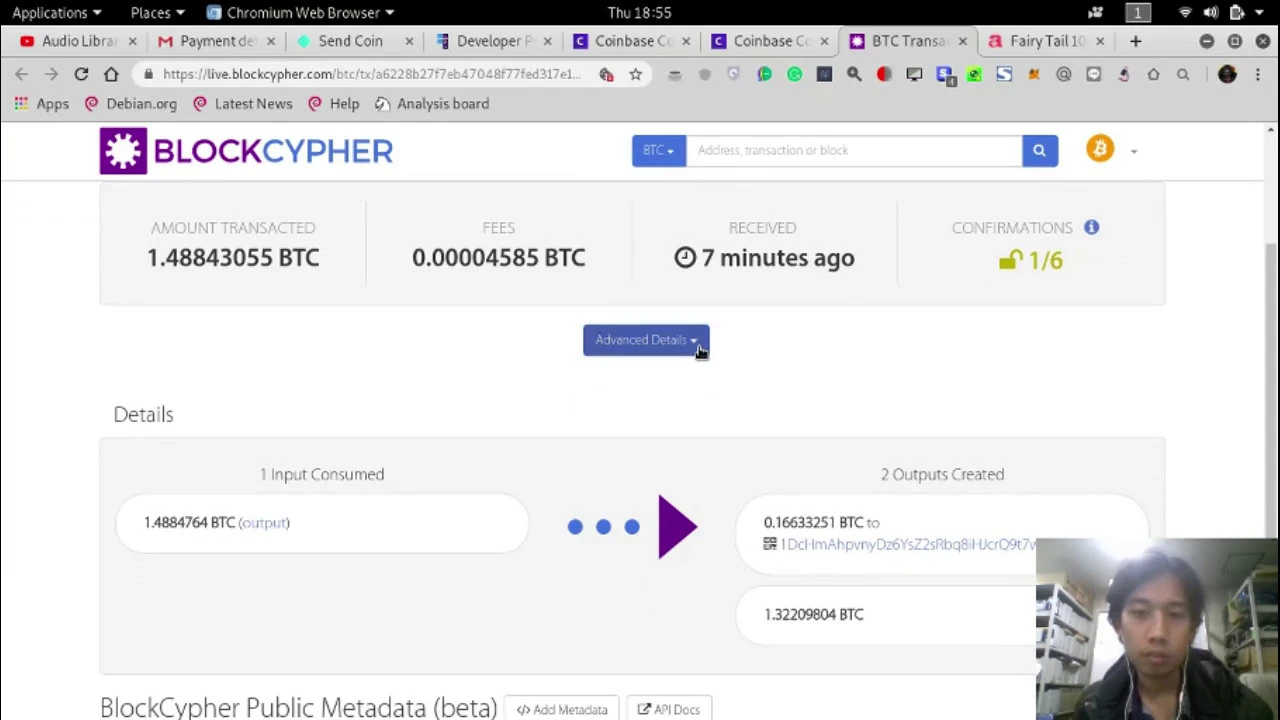This screenshot has height=720, width=1280.
Task: Click the 1.32209804 BTC output amount
Action: 814,614
